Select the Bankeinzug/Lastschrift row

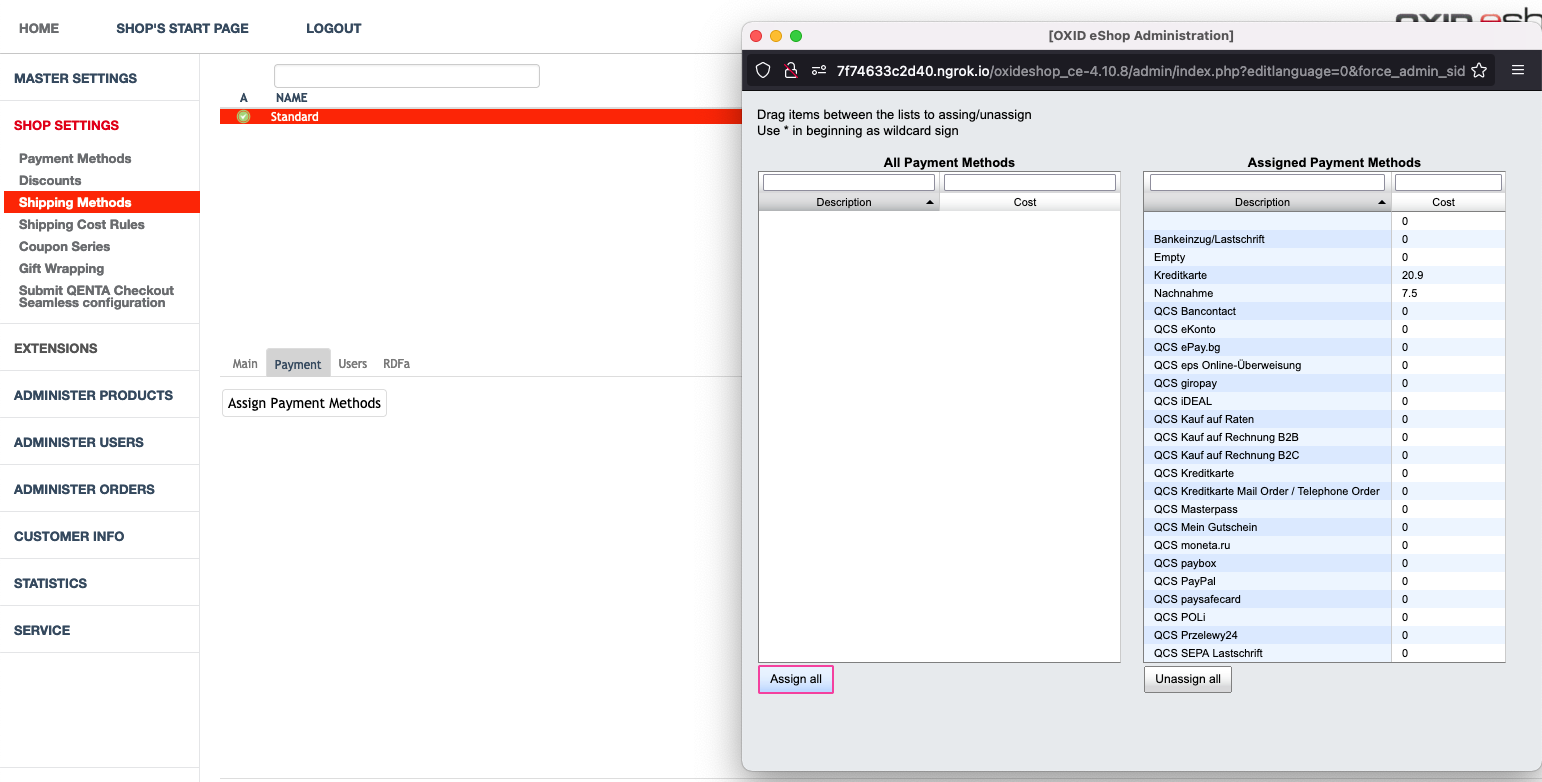tap(1324, 239)
